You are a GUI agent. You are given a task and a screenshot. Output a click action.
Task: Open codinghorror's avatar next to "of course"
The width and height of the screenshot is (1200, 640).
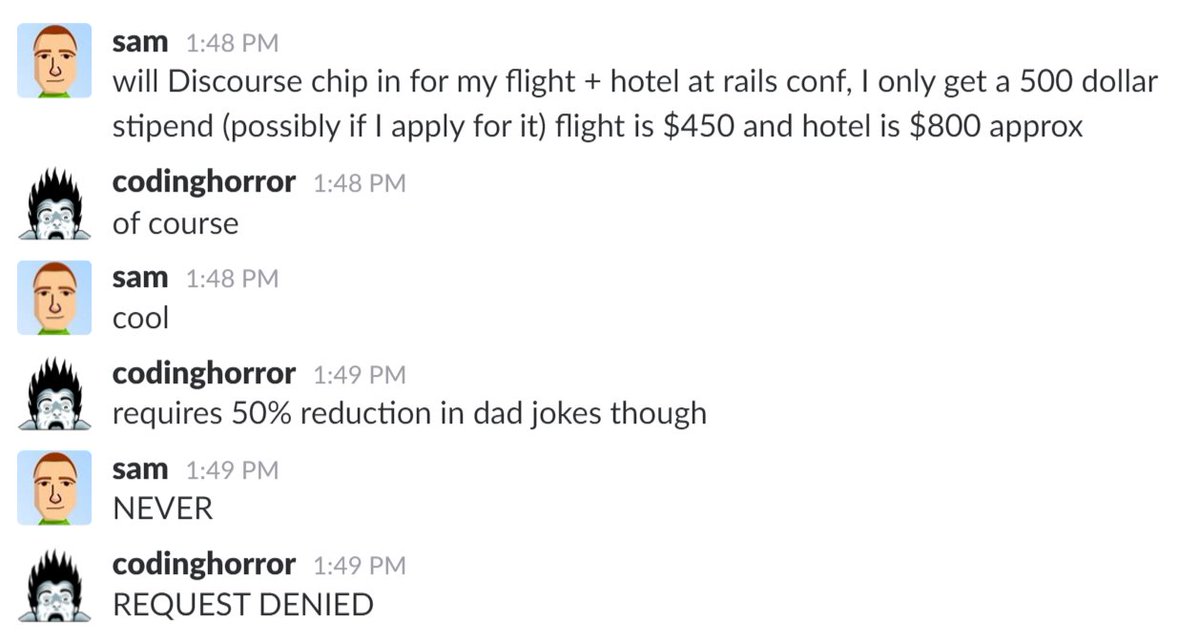[54, 203]
